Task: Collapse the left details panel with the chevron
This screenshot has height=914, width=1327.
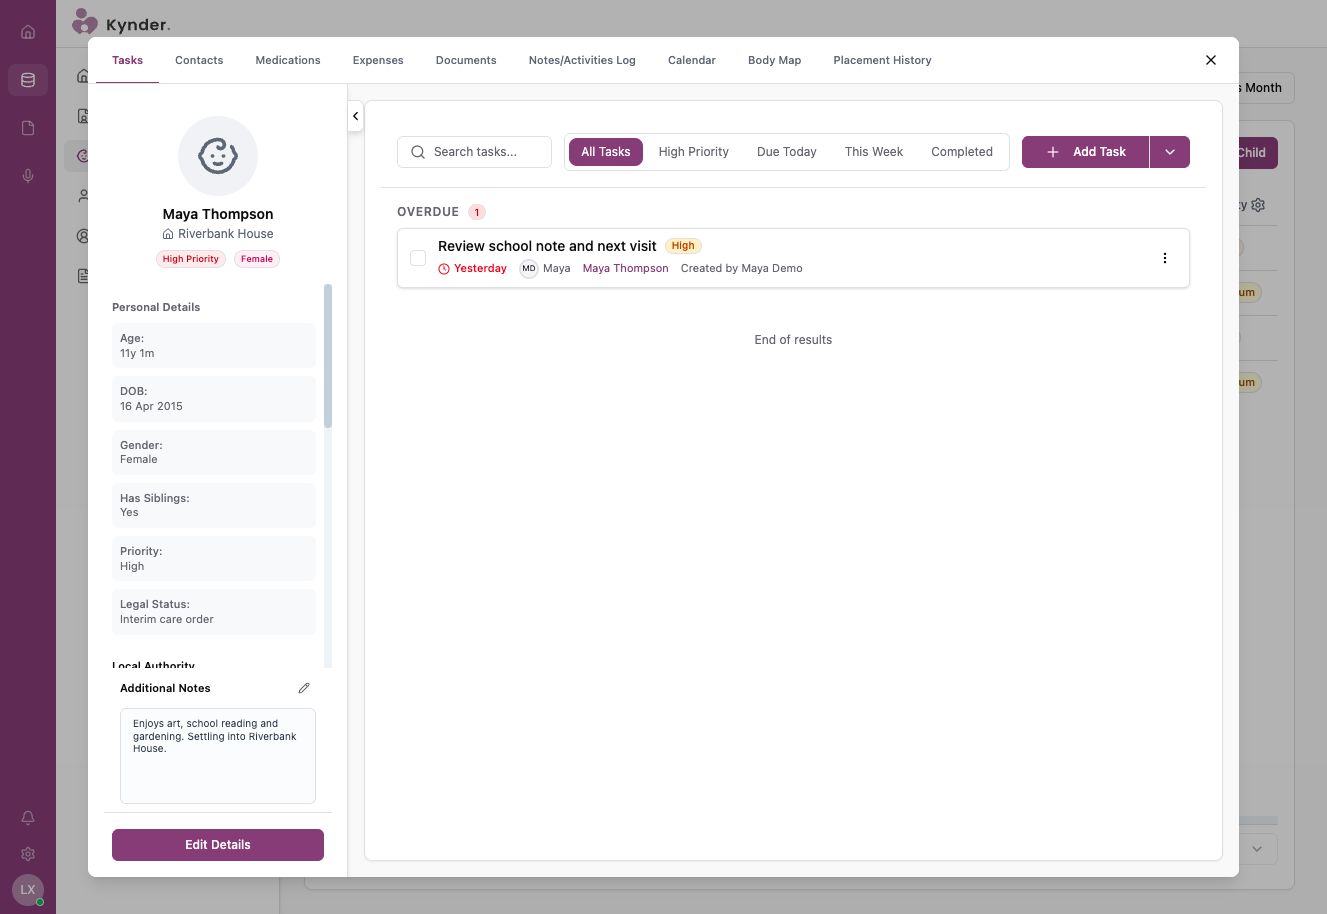Action: [x=355, y=116]
